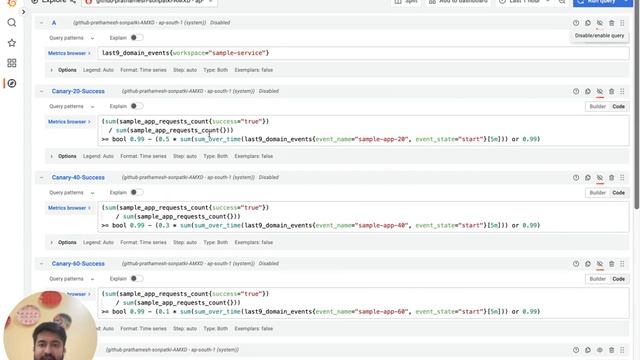This screenshot has width=640, height=360.
Task: Show help for Canary-40-Success query
Action: coord(576,178)
